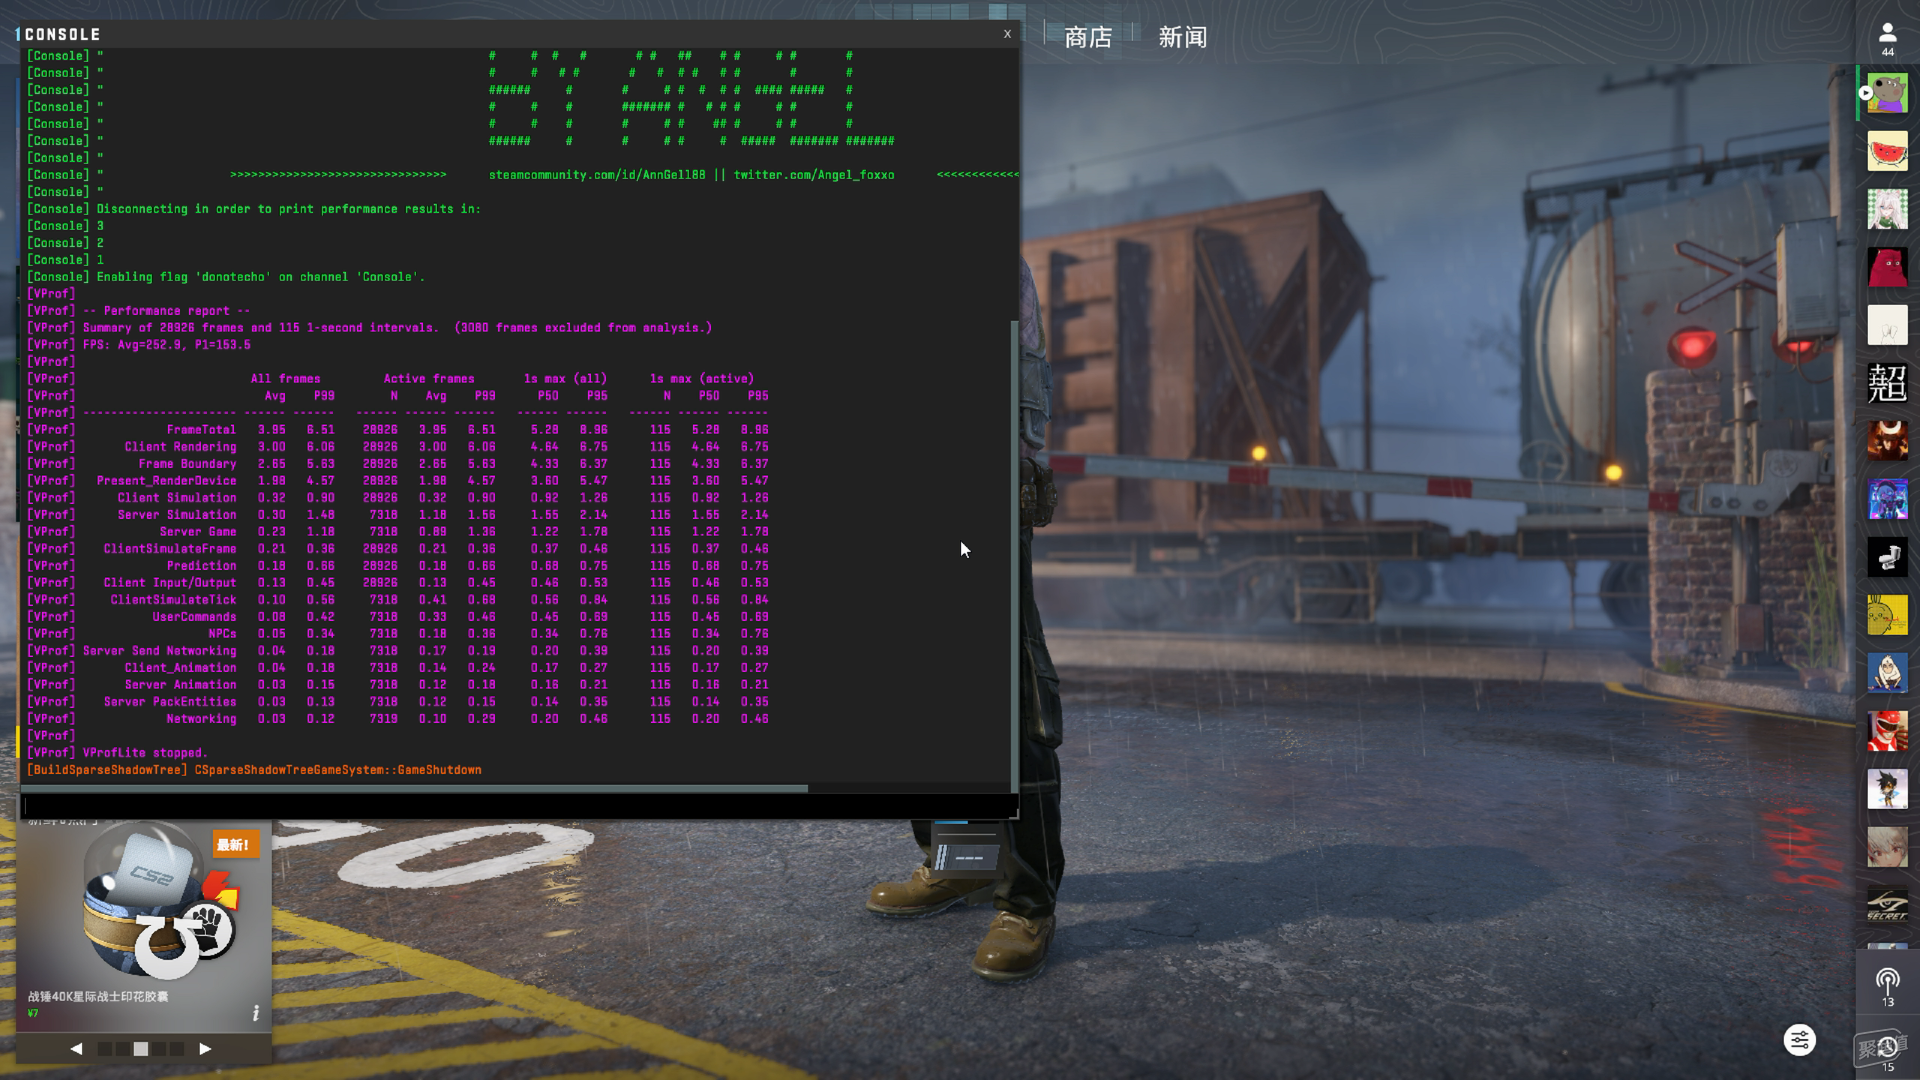
Task: Open the 新闻 news tab
Action: pos(1182,37)
